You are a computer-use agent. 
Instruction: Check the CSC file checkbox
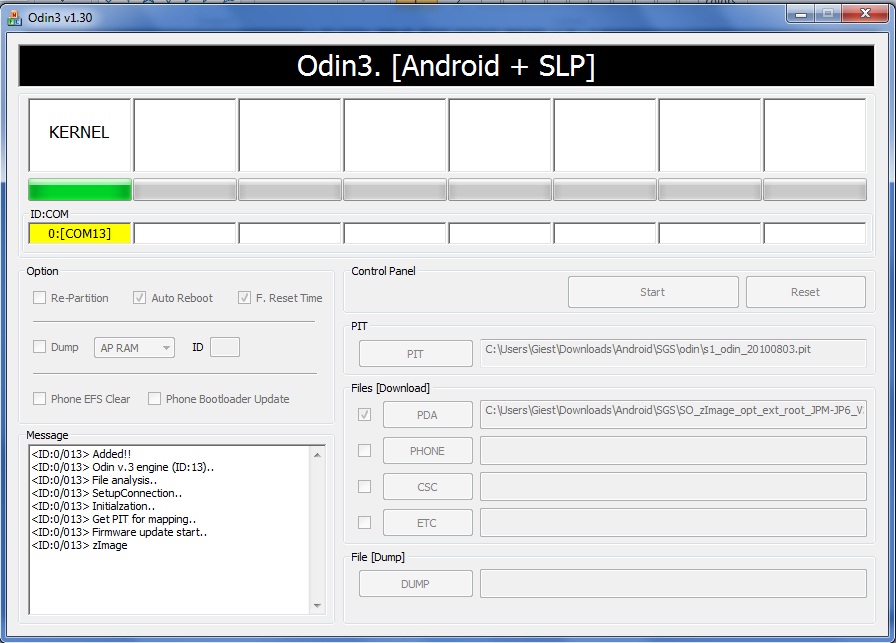point(364,486)
